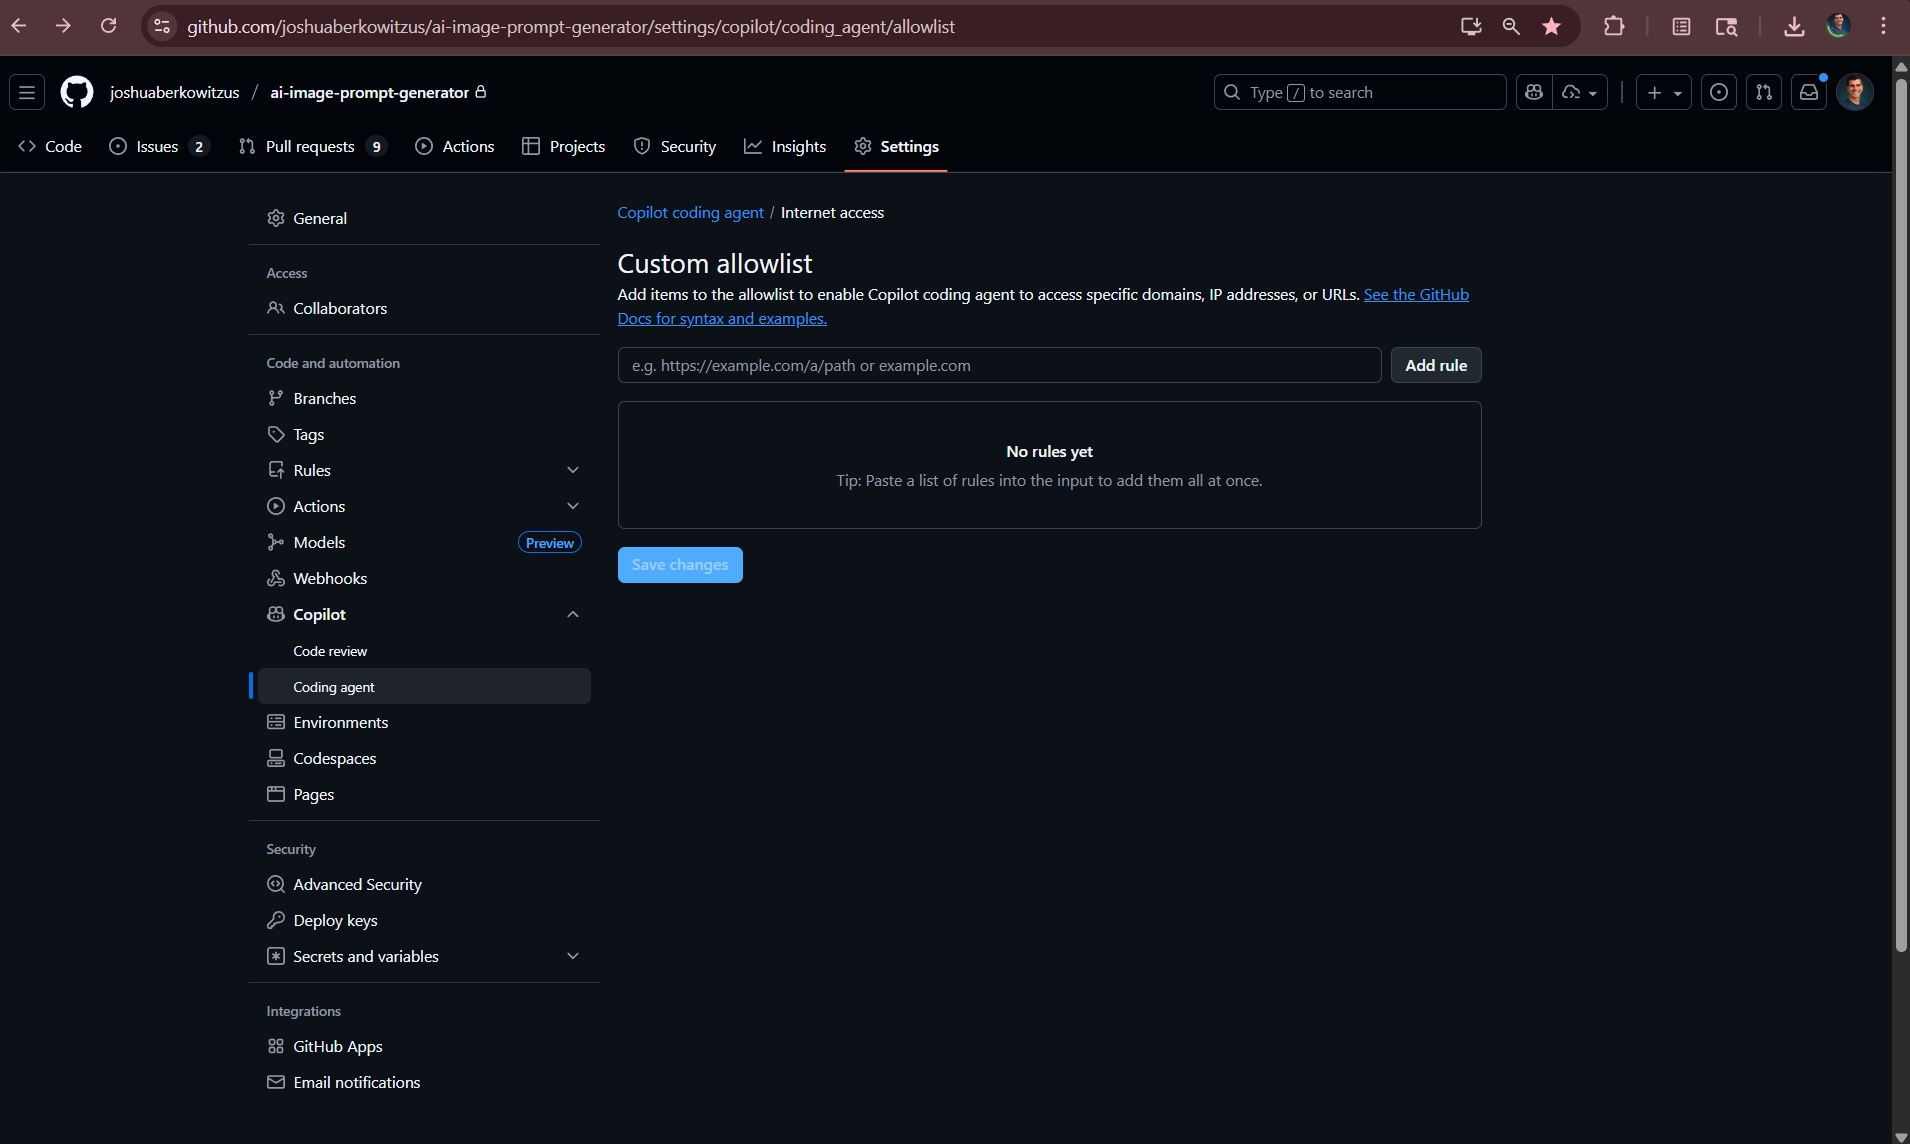Click the GitHub logo home icon
The height and width of the screenshot is (1144, 1910).
point(77,92)
